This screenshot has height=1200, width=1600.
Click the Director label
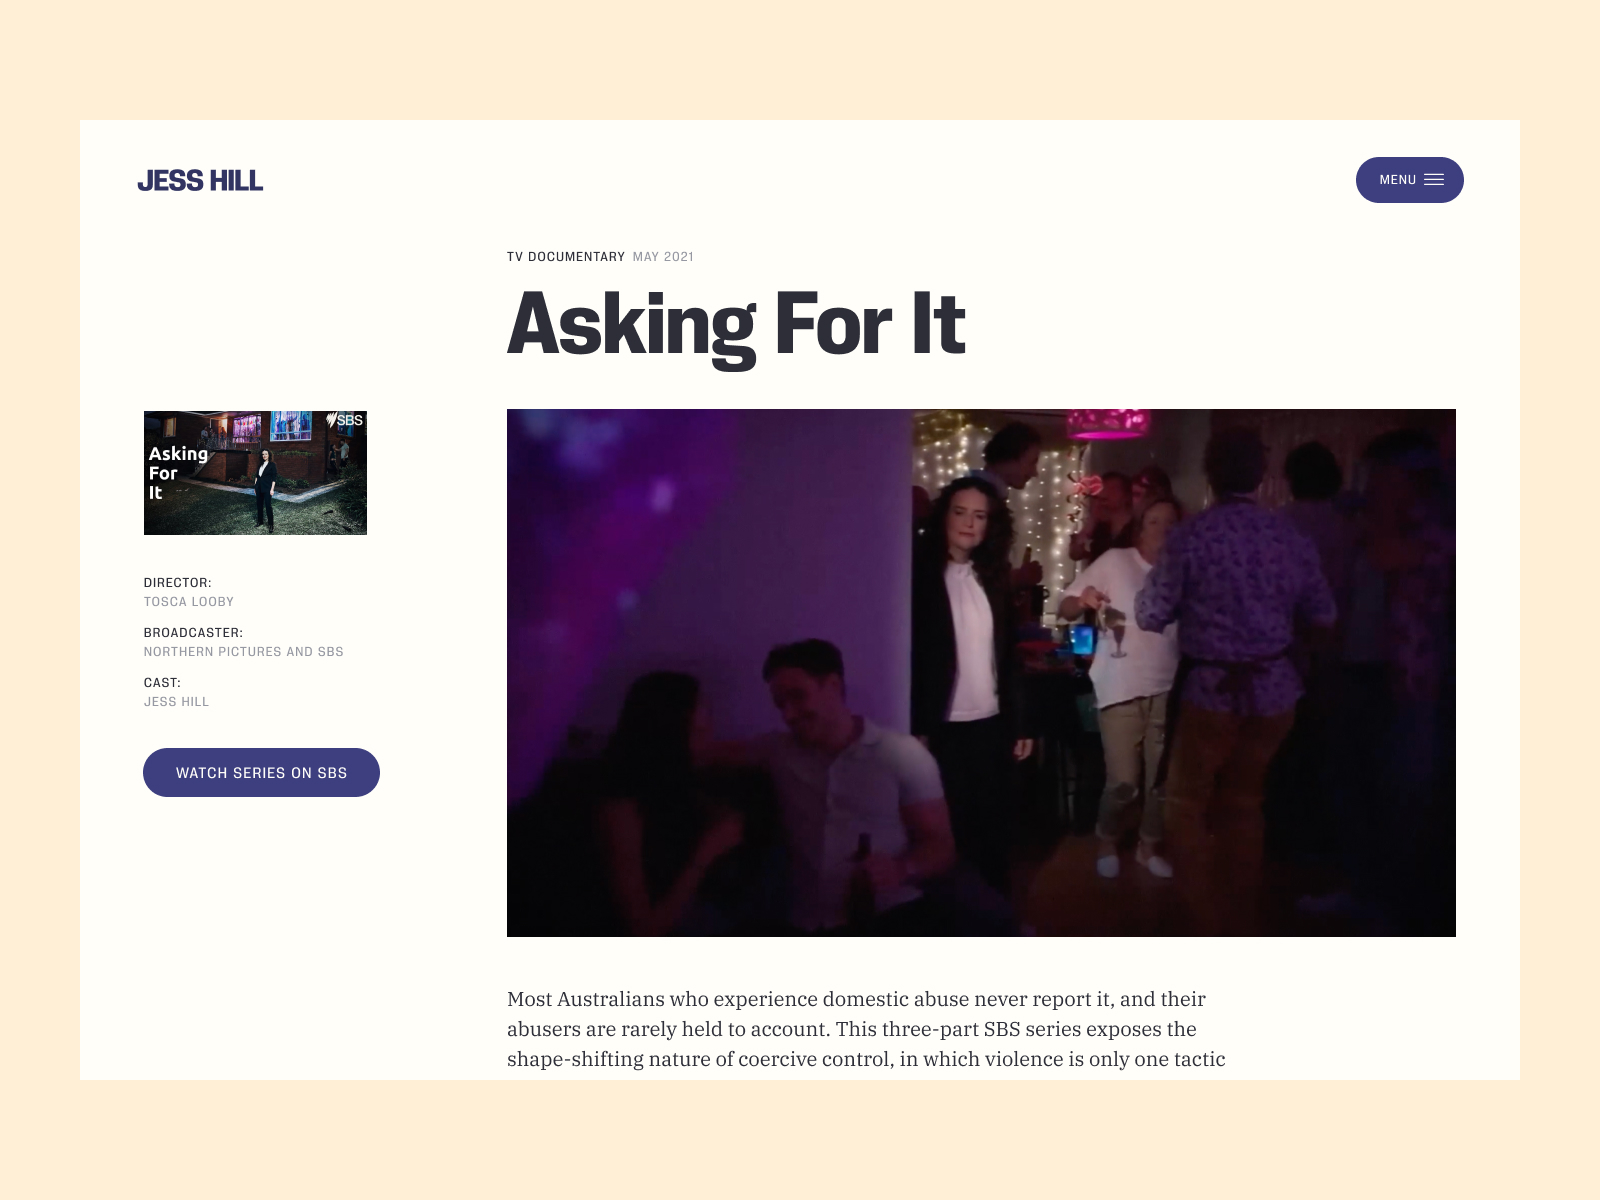pyautogui.click(x=177, y=582)
